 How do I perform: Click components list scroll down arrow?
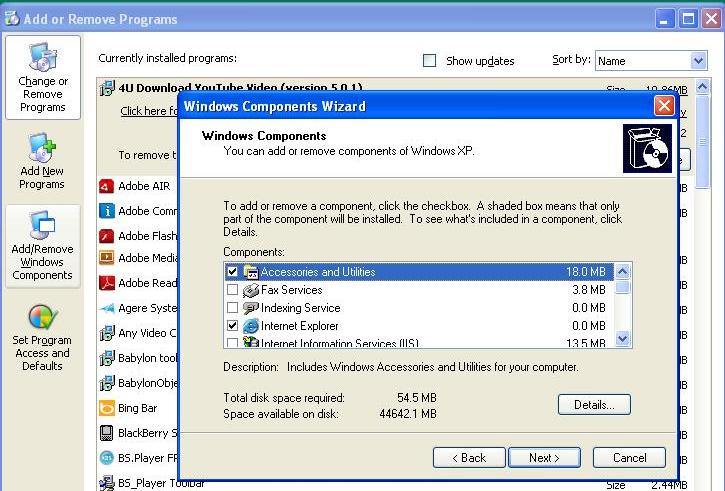(x=622, y=339)
